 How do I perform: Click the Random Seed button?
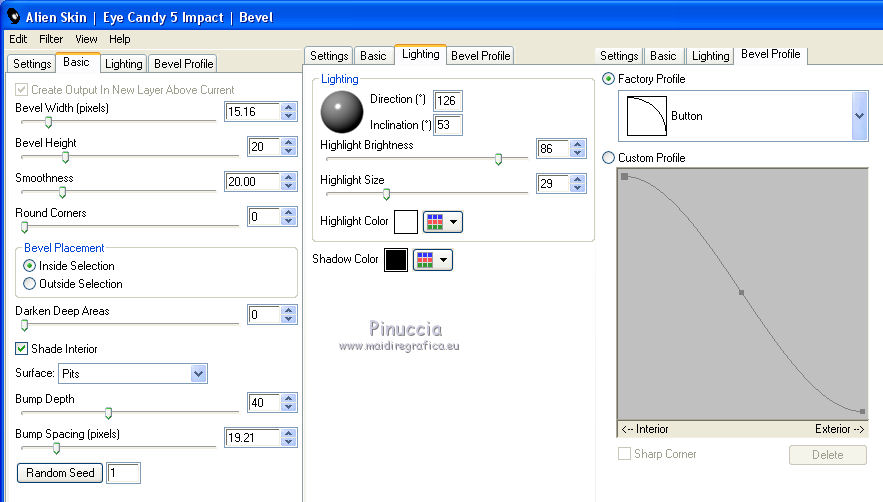(x=60, y=473)
